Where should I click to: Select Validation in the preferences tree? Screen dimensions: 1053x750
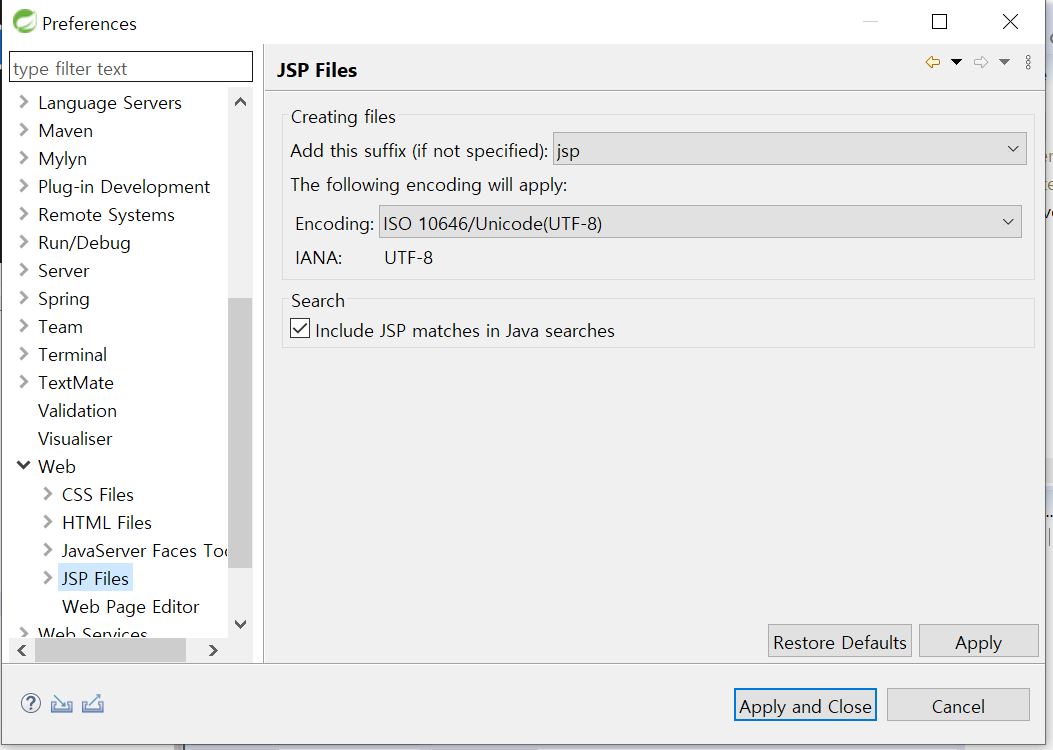coord(77,410)
